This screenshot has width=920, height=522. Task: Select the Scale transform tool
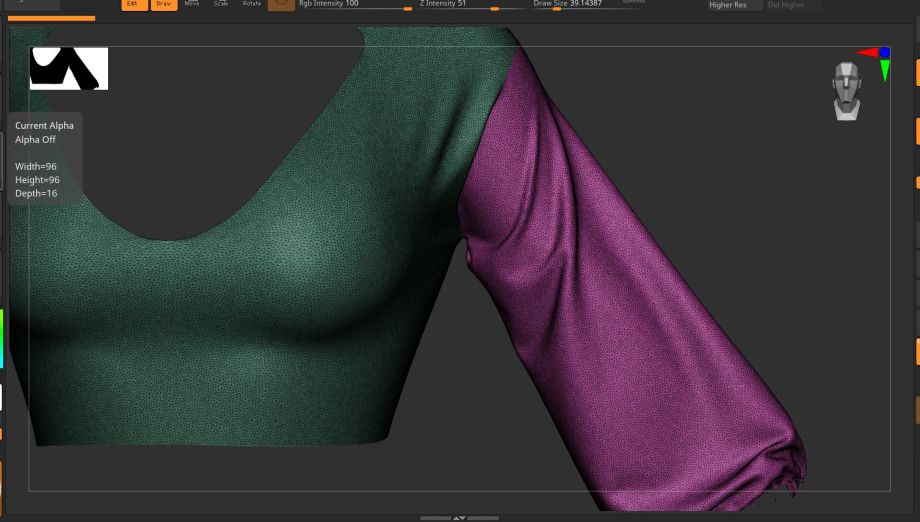pyautogui.click(x=221, y=4)
